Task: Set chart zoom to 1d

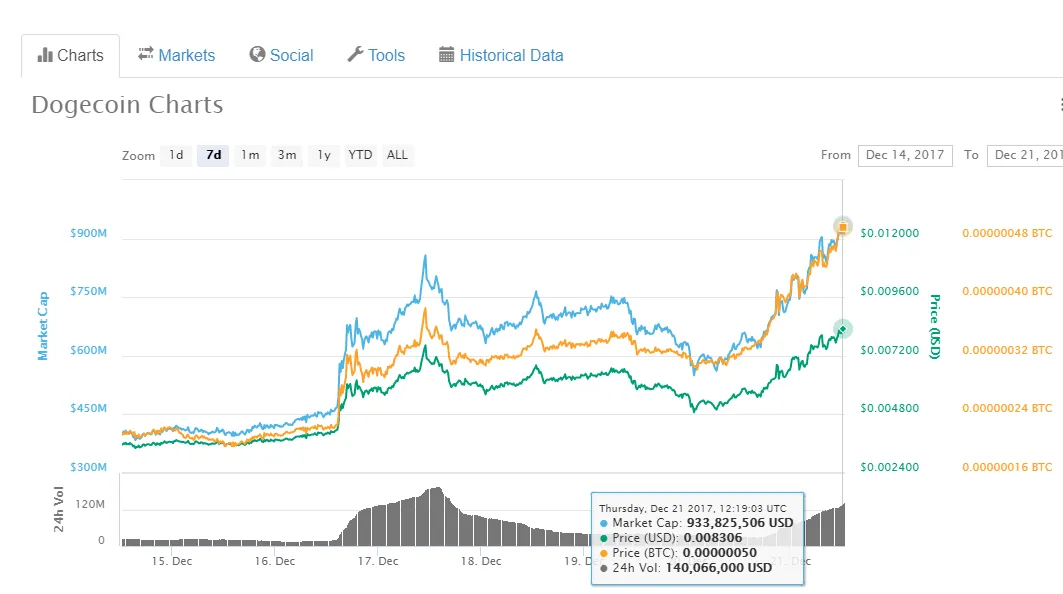Action: 176,155
